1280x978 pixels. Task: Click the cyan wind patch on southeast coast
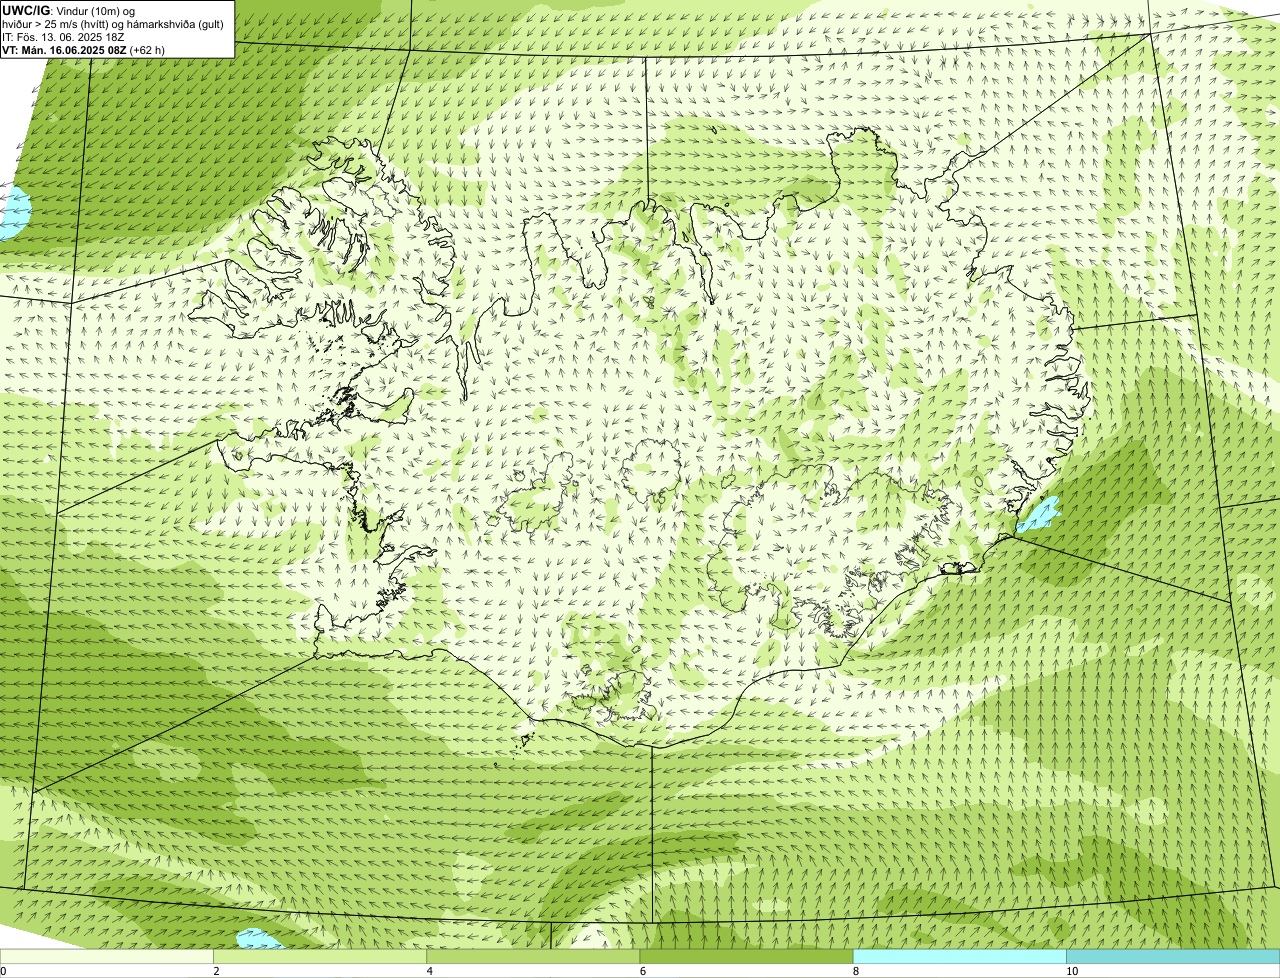point(1038,516)
